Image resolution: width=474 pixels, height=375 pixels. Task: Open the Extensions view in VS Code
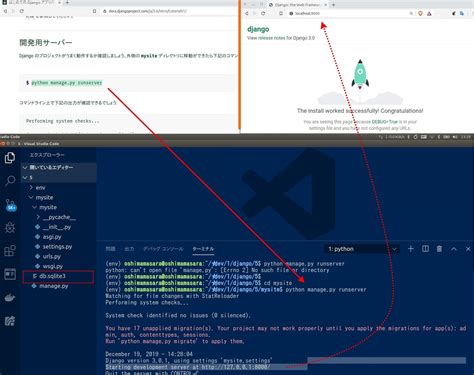click(10, 250)
